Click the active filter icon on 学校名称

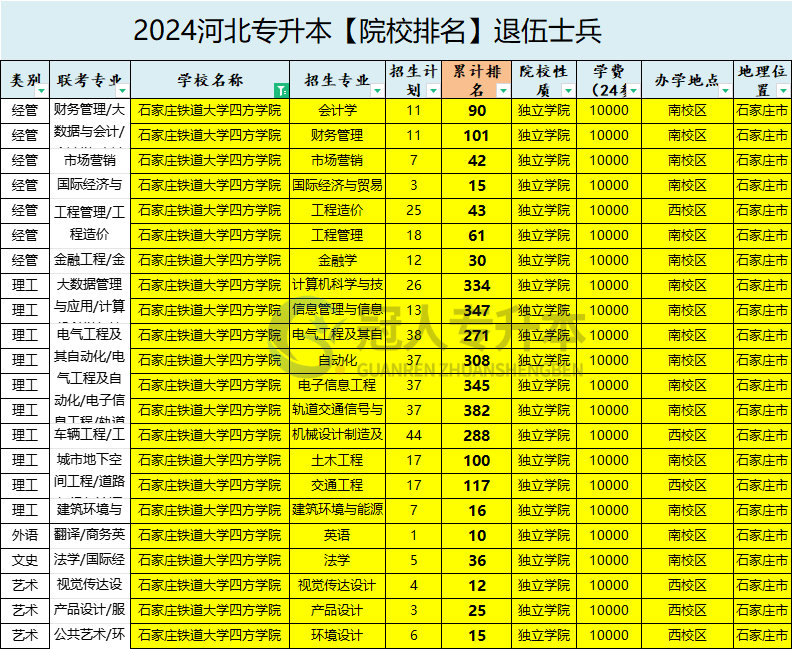pyautogui.click(x=282, y=90)
